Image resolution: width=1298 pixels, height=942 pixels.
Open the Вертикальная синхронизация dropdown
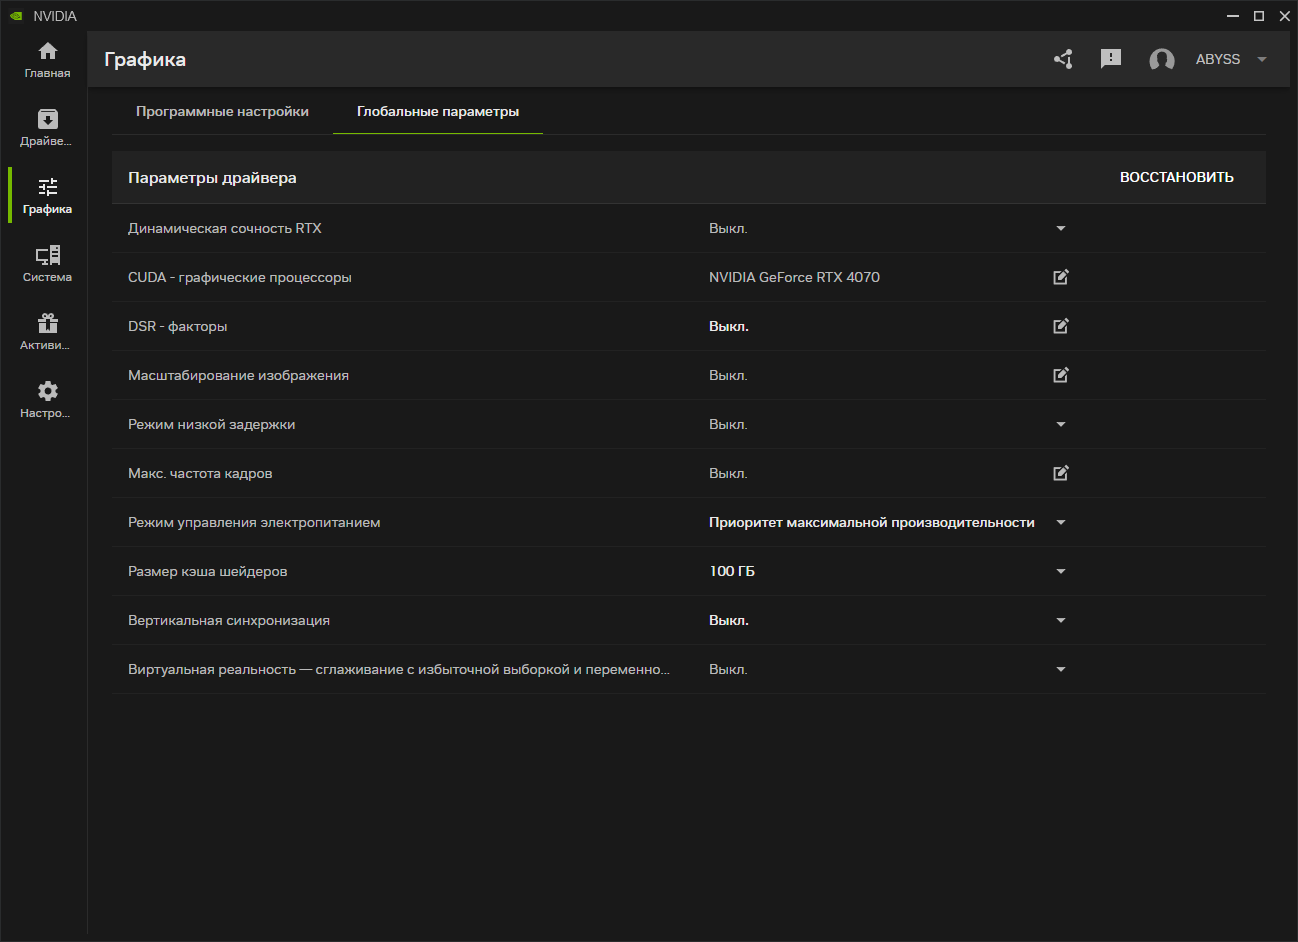pyautogui.click(x=1061, y=620)
